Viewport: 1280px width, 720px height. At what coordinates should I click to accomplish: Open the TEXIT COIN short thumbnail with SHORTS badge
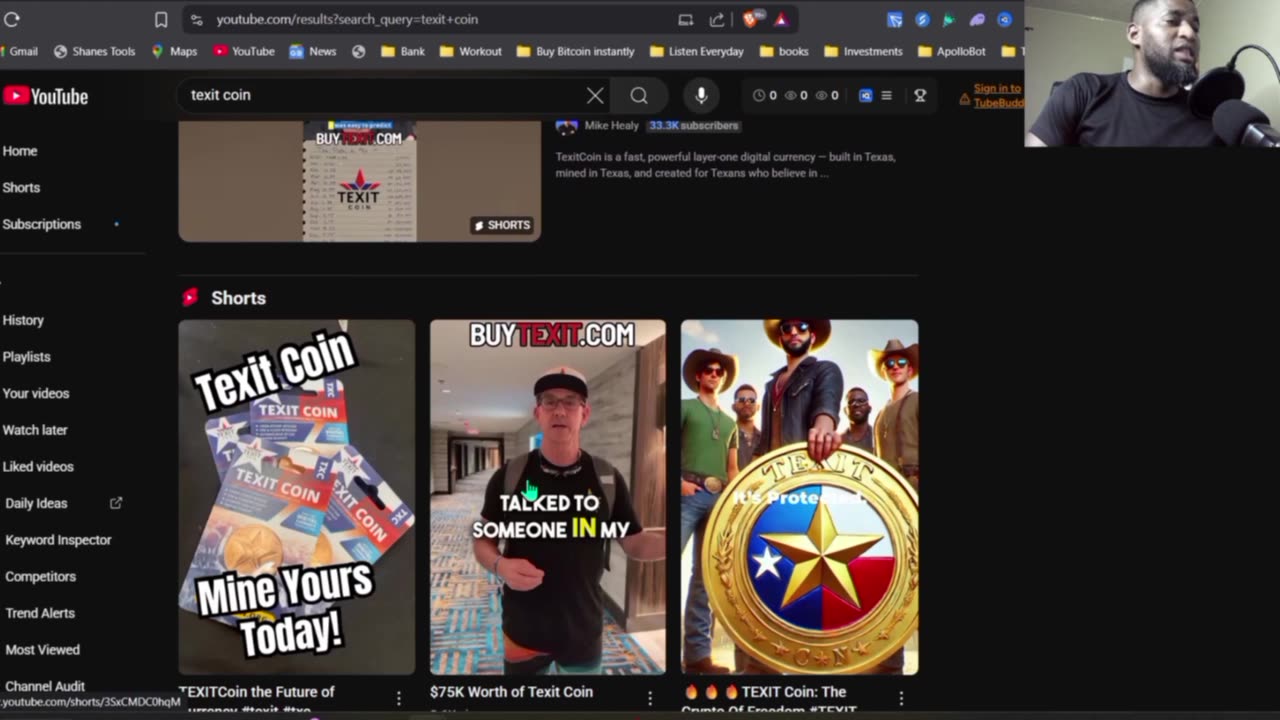tap(359, 181)
